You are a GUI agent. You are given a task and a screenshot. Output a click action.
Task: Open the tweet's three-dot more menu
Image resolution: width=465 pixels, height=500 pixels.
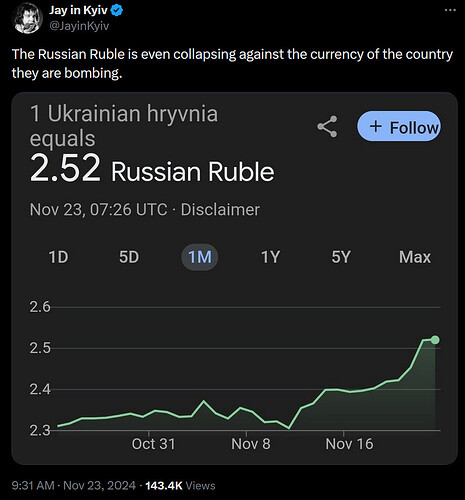450,10
